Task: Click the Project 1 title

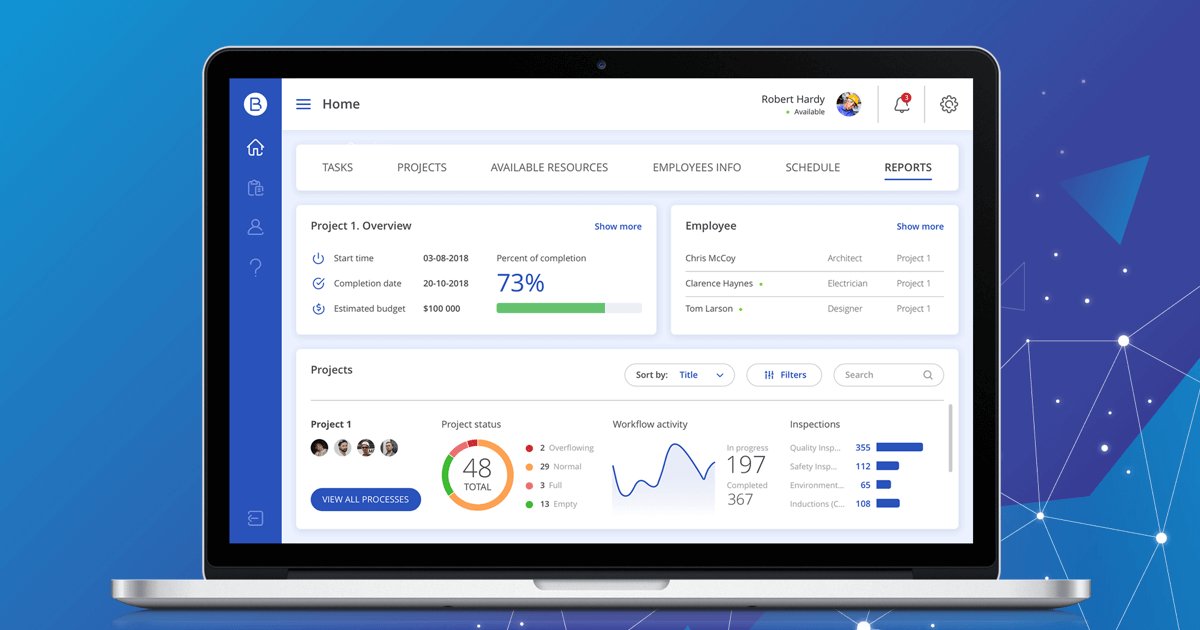Action: tap(331, 424)
